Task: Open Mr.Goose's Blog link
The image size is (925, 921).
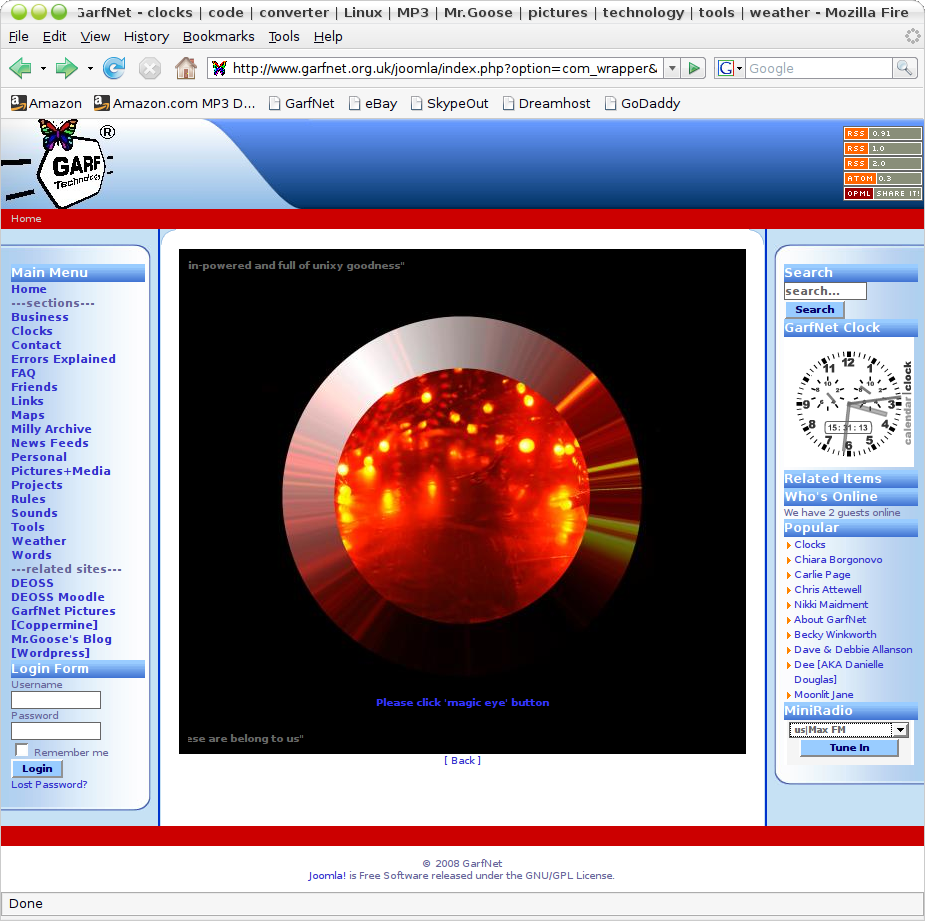Action: tap(61, 646)
